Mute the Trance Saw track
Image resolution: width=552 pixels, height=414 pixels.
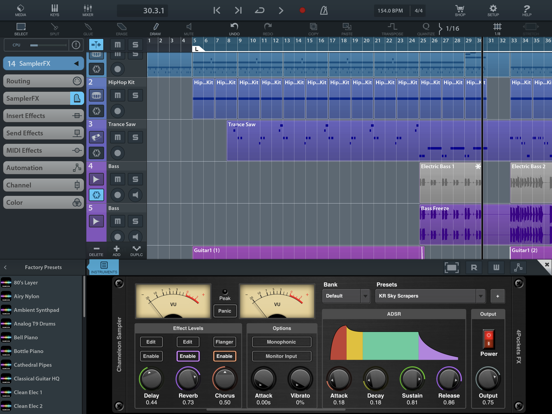coord(118,137)
